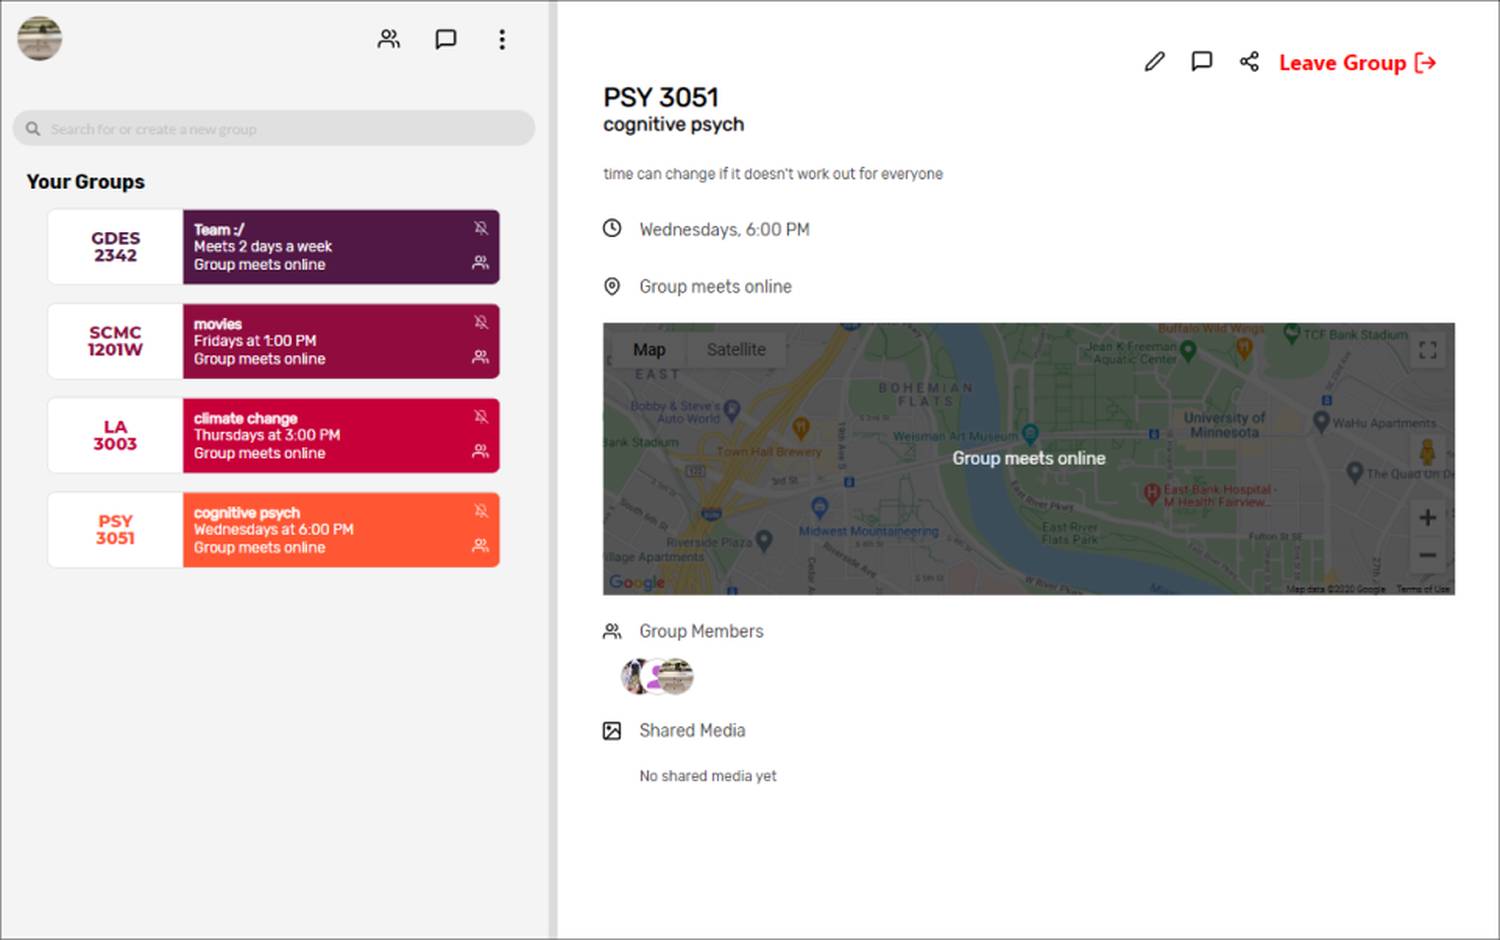View members icon on GDES 2342 card
This screenshot has width=1500, height=940.
[481, 263]
